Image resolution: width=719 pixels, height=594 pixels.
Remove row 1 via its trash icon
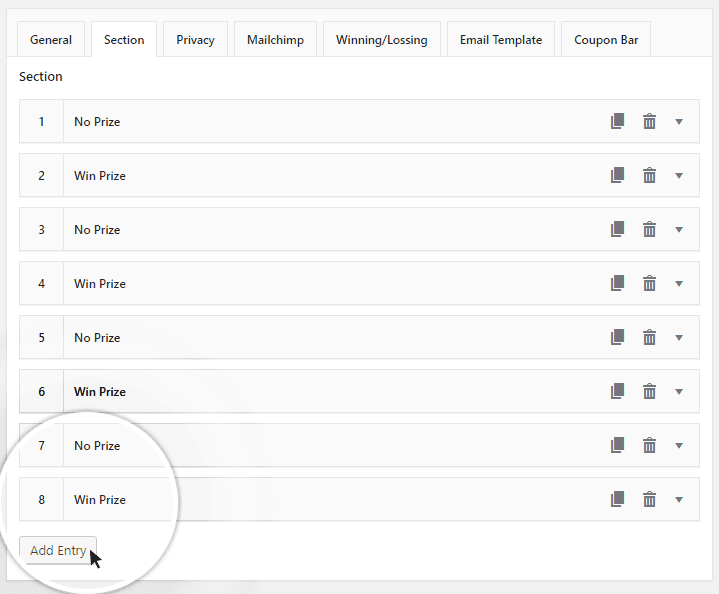click(649, 121)
